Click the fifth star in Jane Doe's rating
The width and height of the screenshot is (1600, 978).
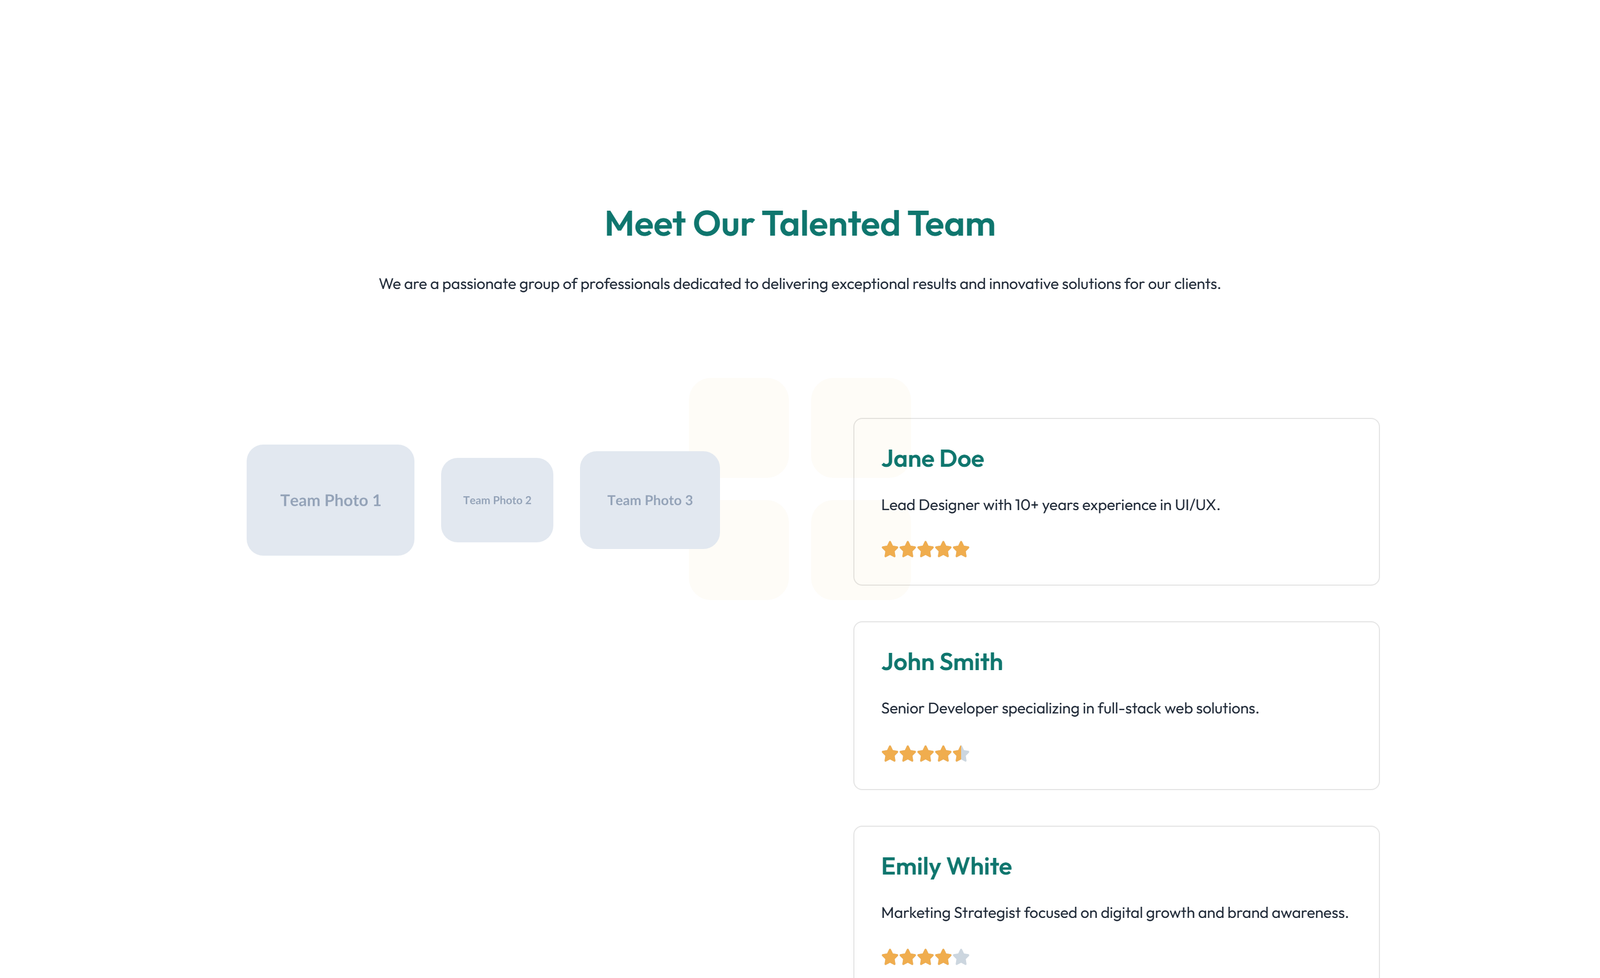(x=961, y=549)
